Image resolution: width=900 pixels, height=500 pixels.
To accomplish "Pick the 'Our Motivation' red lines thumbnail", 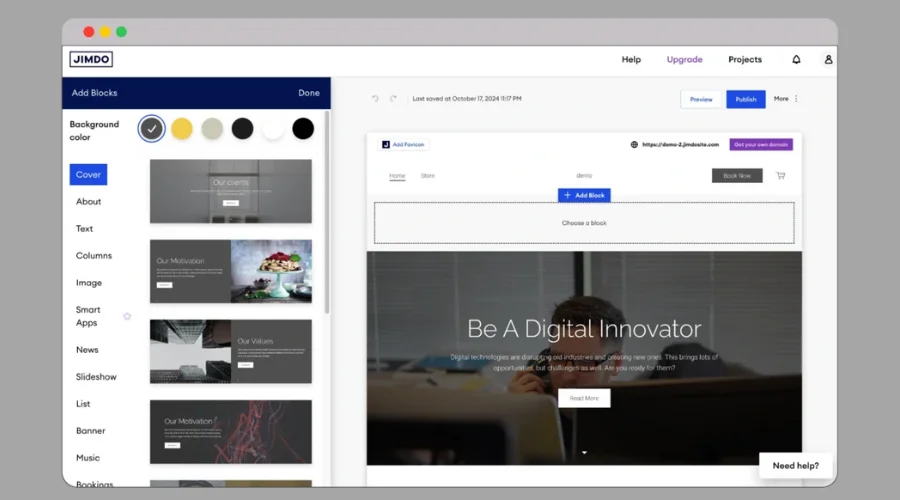I will (x=231, y=432).
